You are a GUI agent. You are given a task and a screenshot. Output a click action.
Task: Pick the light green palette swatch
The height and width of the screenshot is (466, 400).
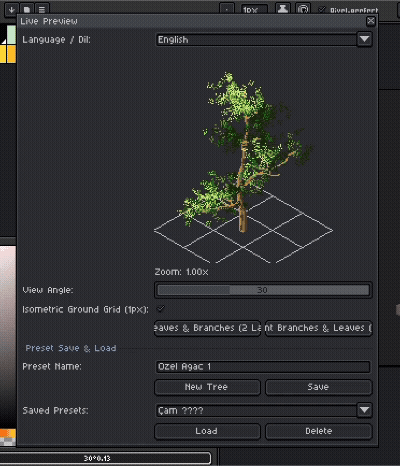tap(12, 35)
